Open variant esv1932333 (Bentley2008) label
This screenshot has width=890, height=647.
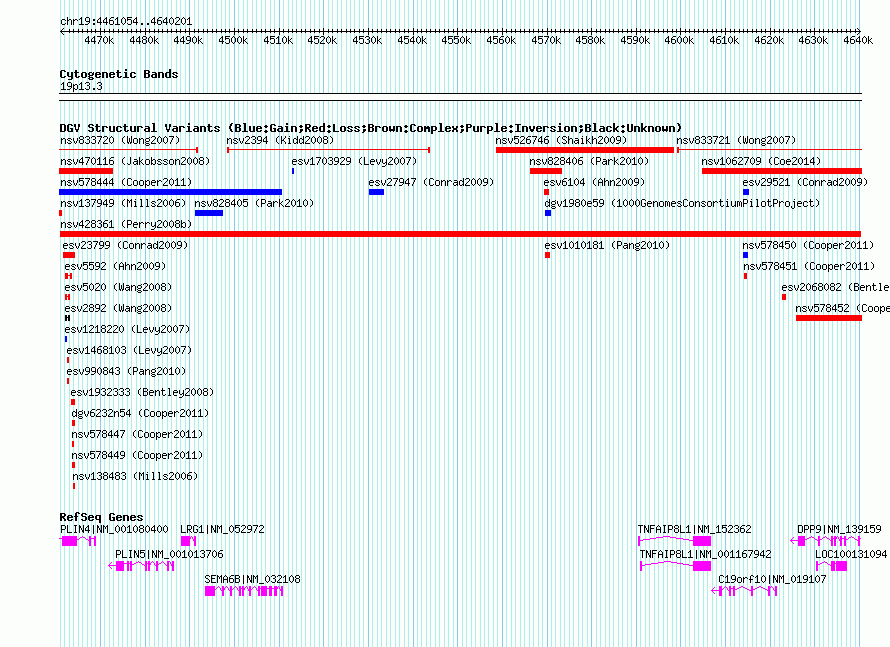[x=142, y=392]
